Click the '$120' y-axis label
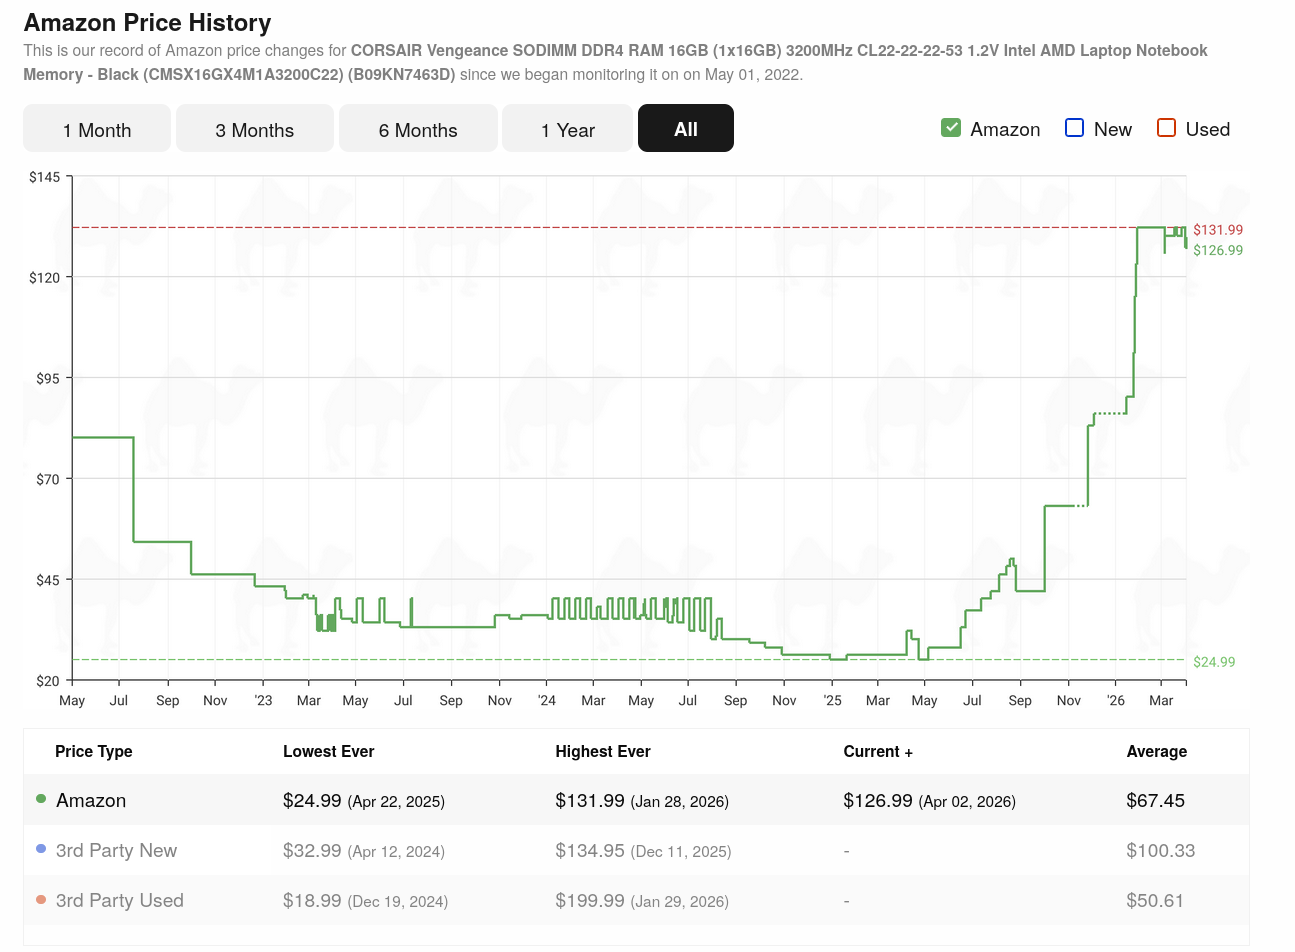Image resolution: width=1295 pixels, height=952 pixels. pyautogui.click(x=45, y=278)
